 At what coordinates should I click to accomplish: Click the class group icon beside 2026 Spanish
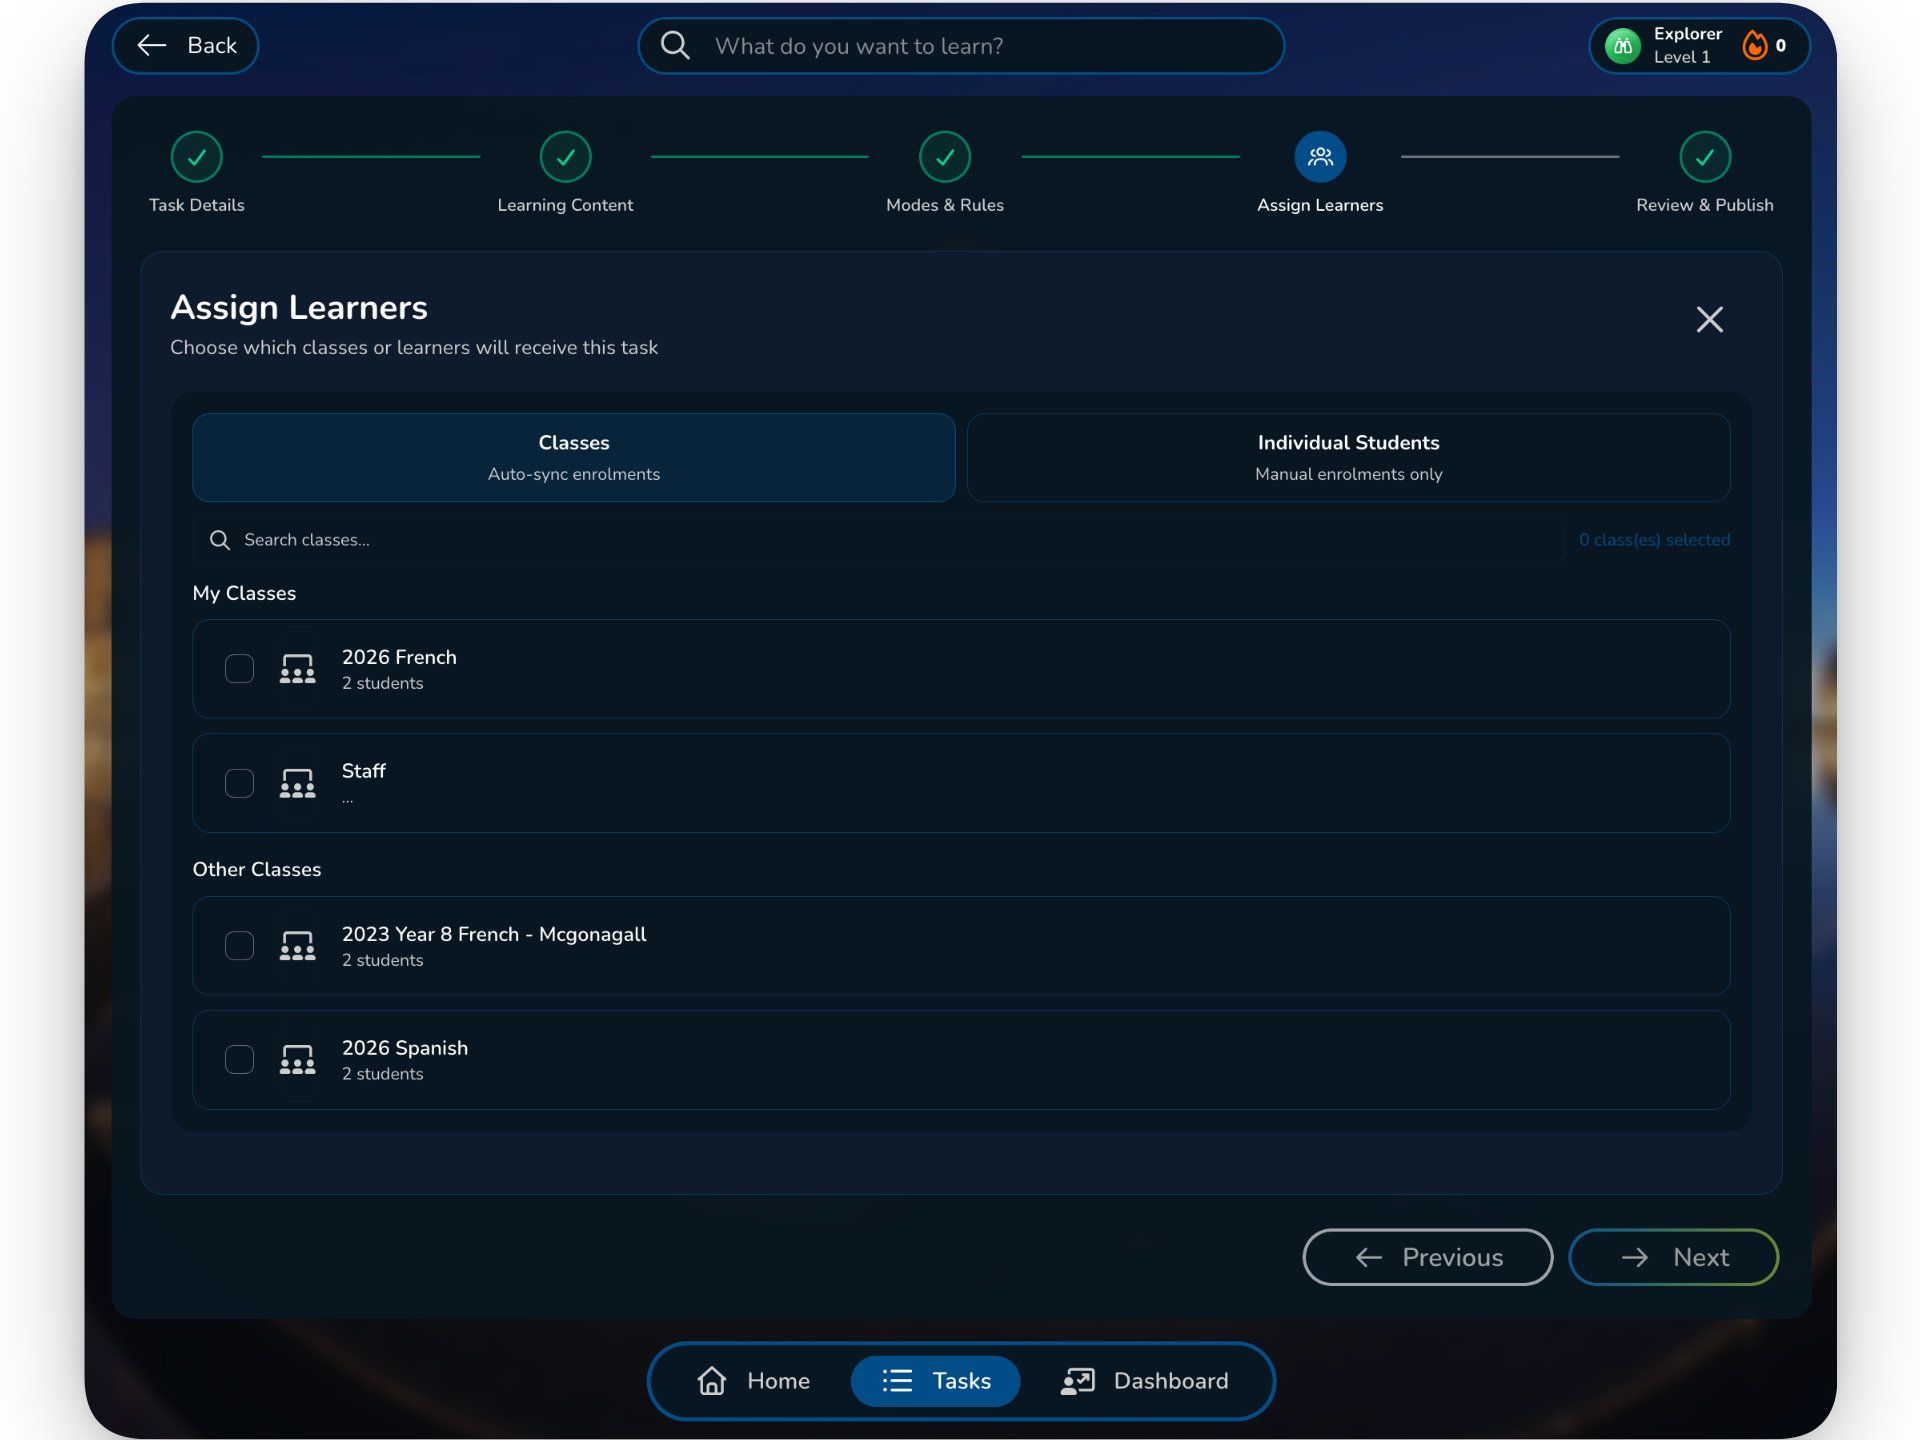tap(298, 1060)
